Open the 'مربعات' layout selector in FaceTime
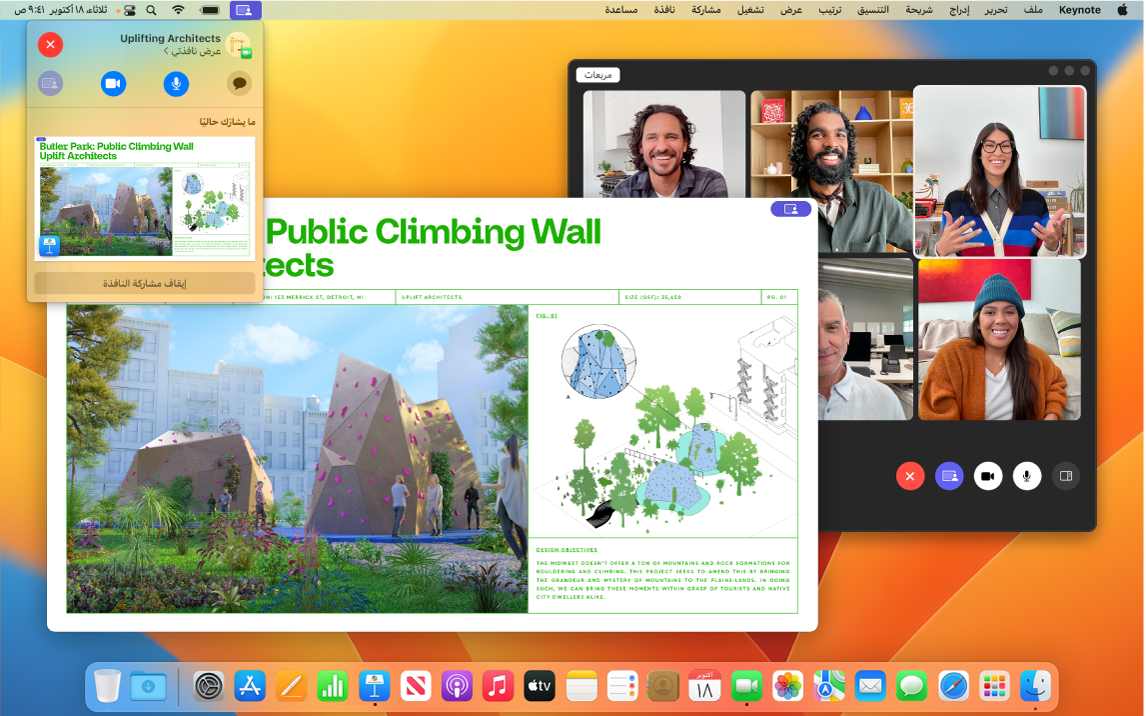Image resolution: width=1146 pixels, height=716 pixels. point(598,75)
